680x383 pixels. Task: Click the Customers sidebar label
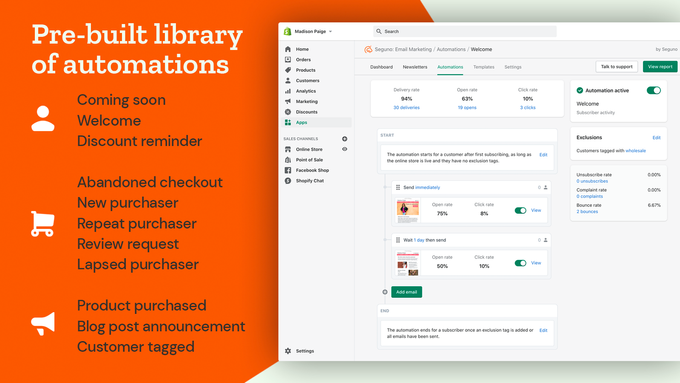point(307,81)
